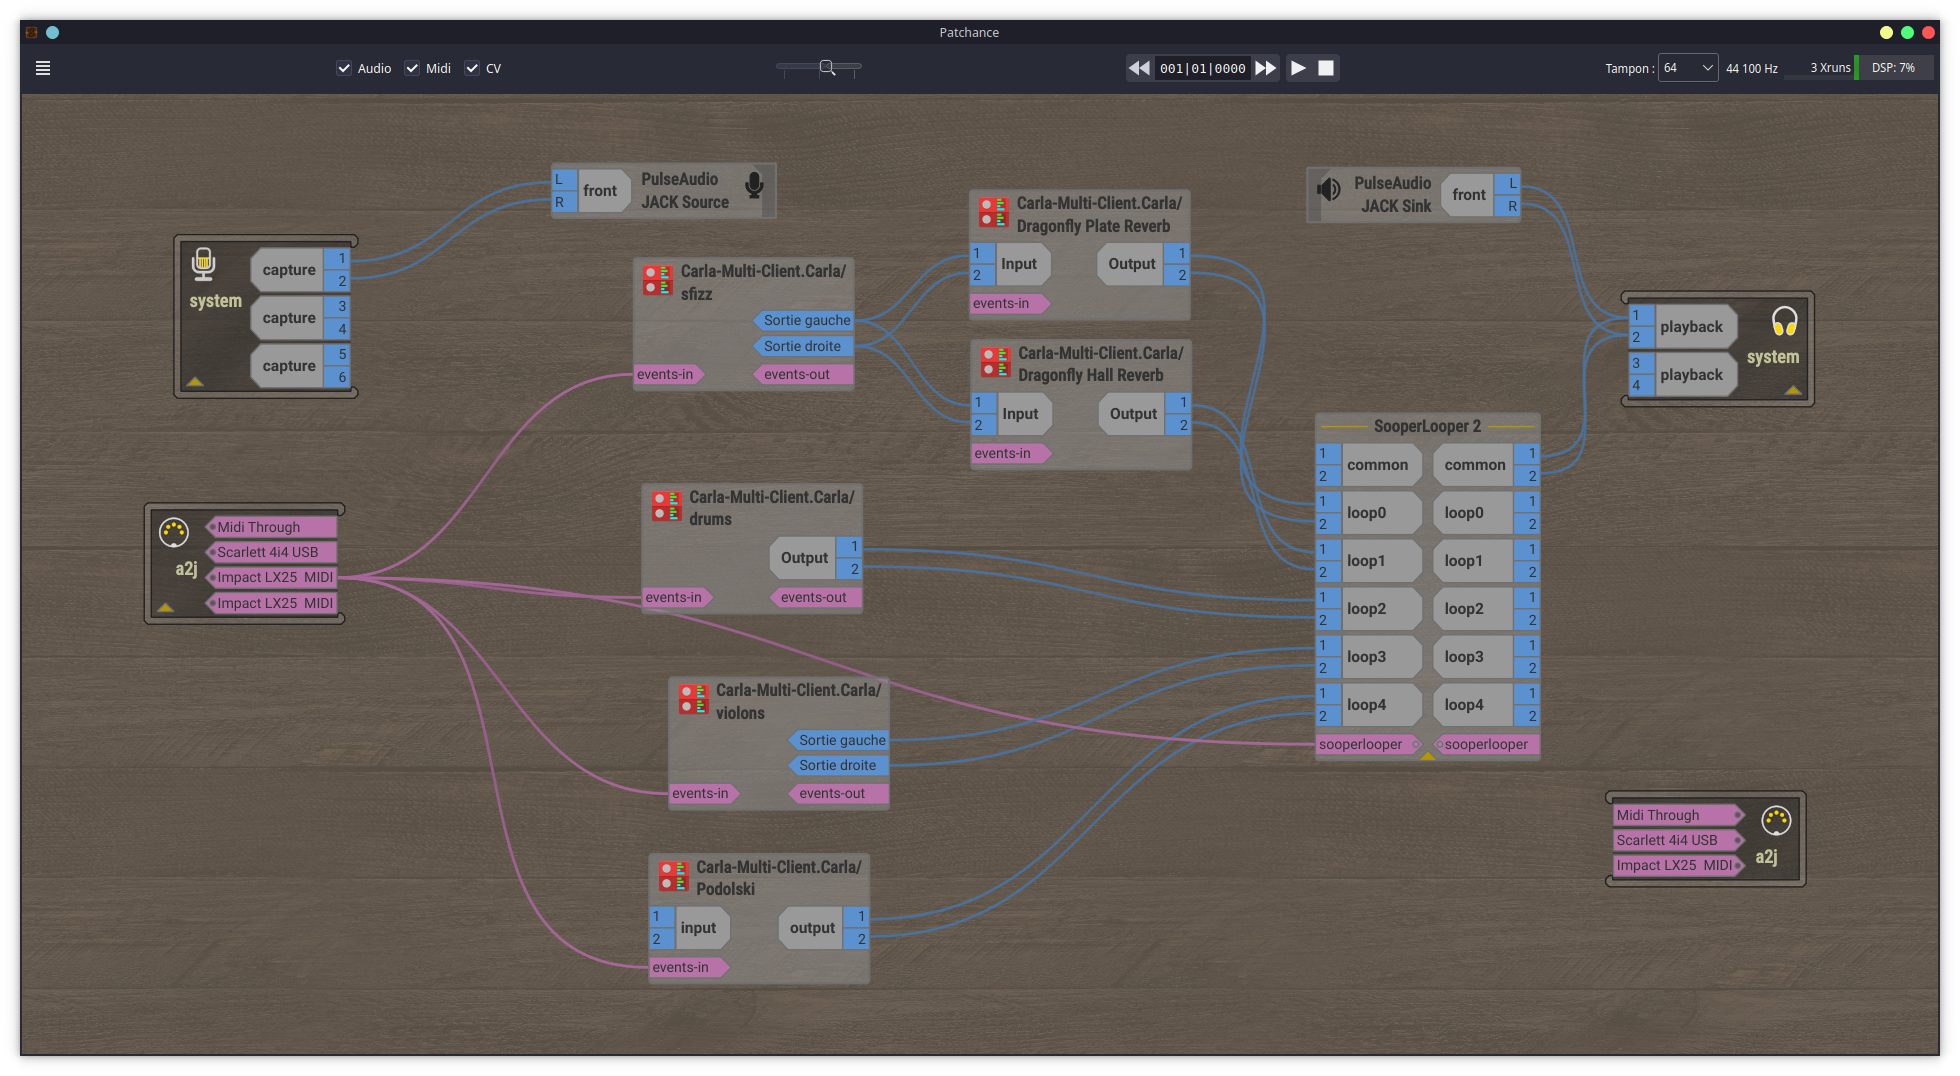This screenshot has height=1076, width=1960.
Task: Click the PulseAudio JACK Sink speaker icon
Action: coord(1329,189)
